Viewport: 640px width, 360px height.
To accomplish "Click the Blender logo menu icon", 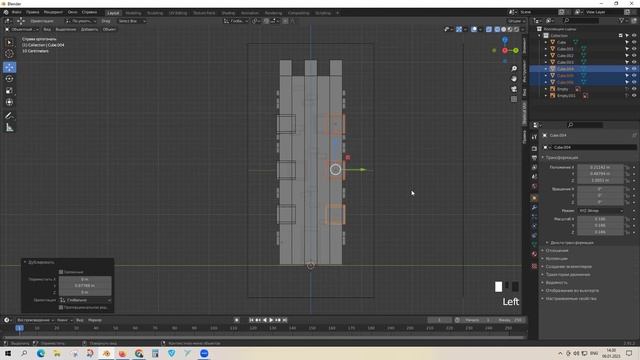I will pos(6,12).
